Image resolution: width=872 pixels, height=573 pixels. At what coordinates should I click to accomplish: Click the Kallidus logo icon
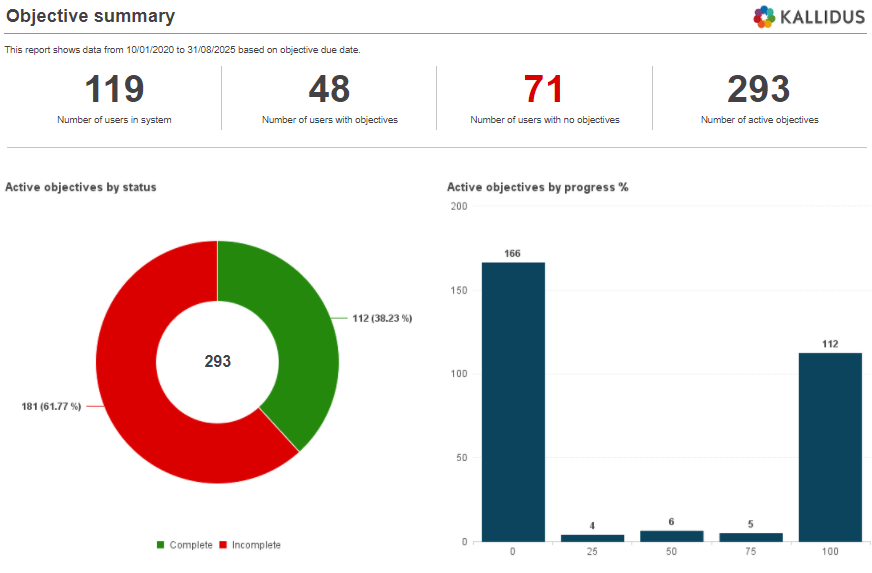coord(764,16)
